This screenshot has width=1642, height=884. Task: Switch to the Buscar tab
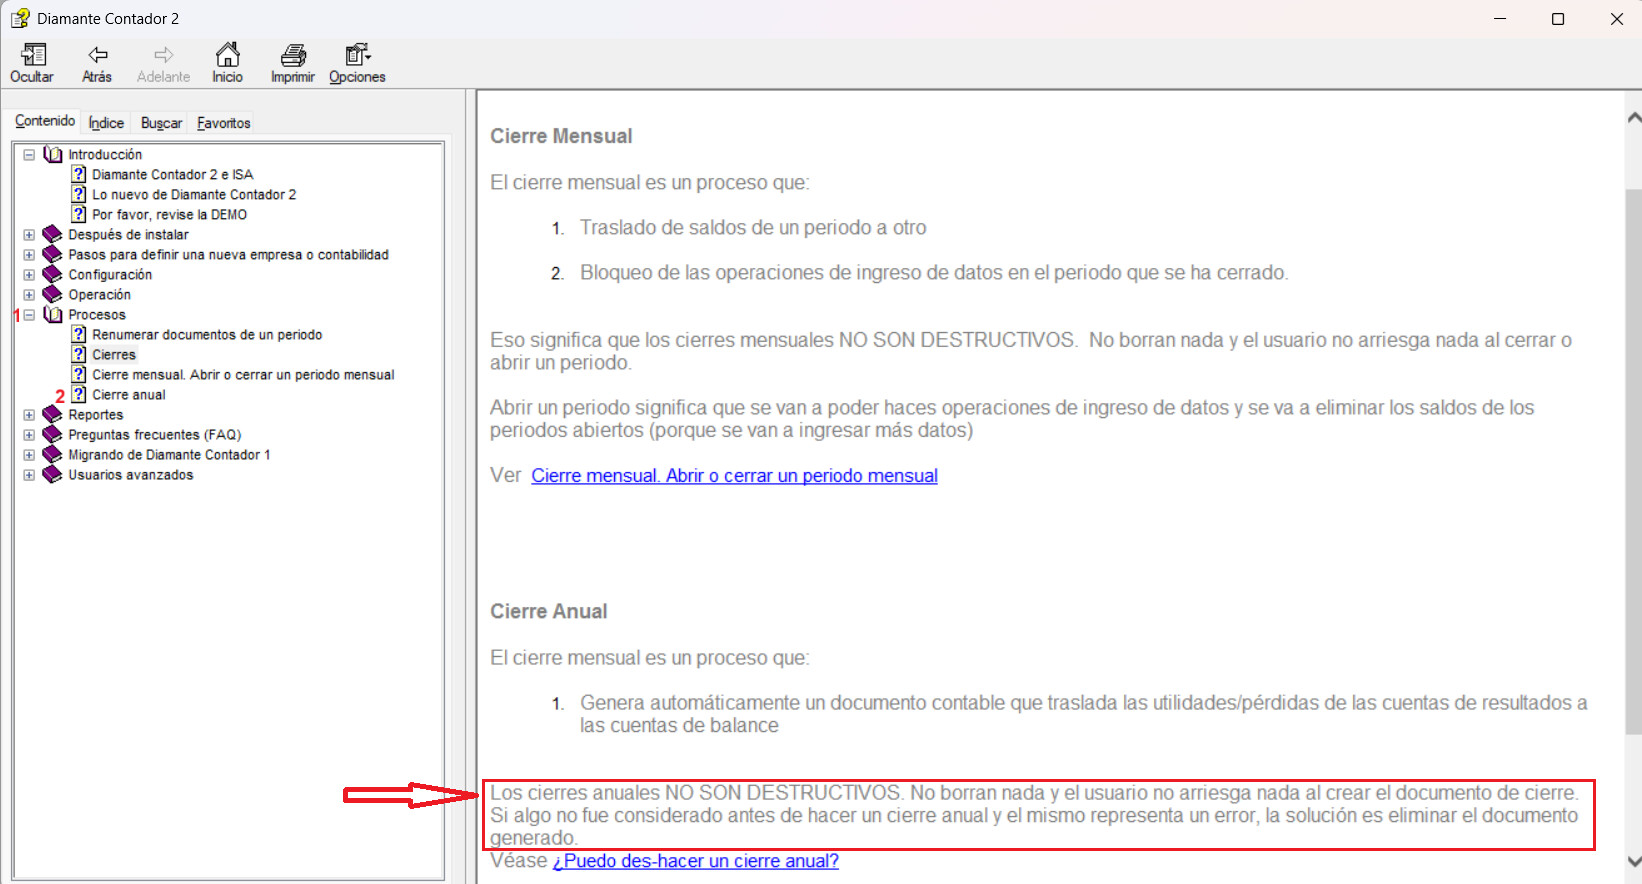[x=161, y=123]
